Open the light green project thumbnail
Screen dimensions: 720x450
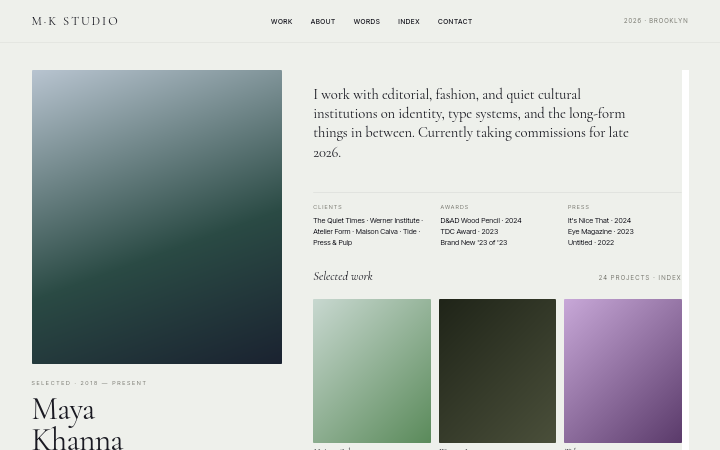372,371
